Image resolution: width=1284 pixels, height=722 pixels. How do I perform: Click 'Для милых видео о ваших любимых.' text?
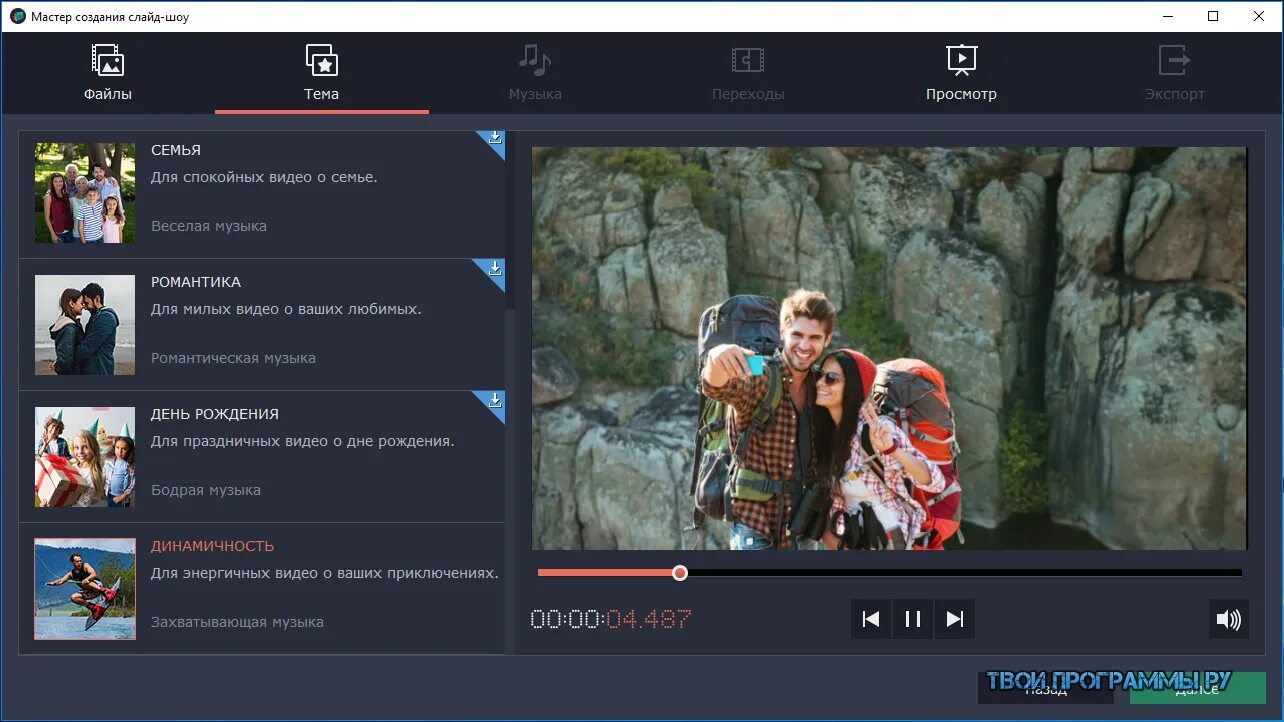pyautogui.click(x=286, y=309)
